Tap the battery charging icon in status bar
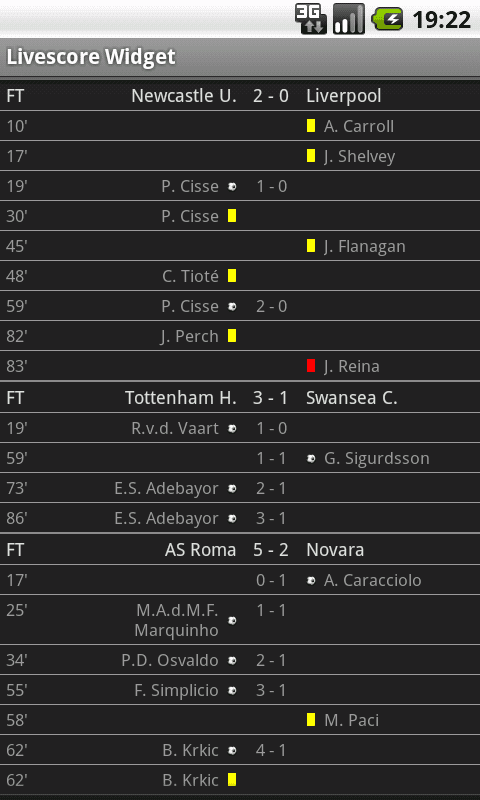 click(387, 20)
